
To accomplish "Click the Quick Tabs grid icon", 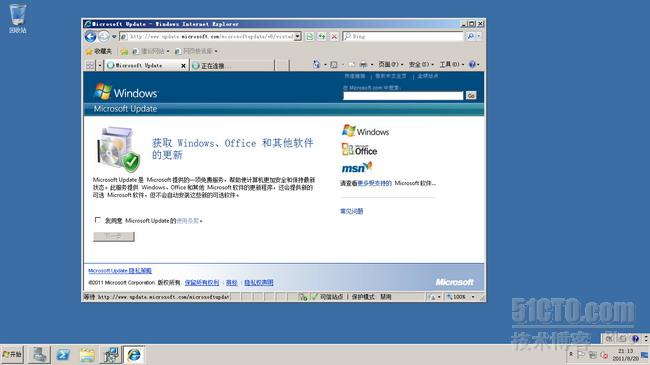I will pos(90,65).
